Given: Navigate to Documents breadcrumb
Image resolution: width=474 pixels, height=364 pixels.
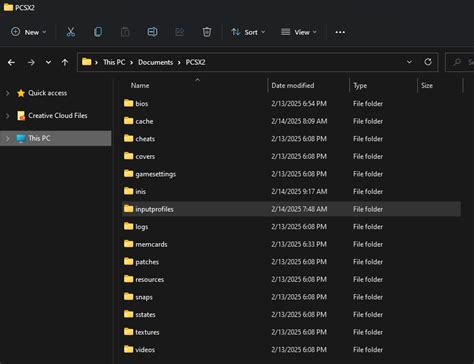Looking at the screenshot, I should (155, 62).
